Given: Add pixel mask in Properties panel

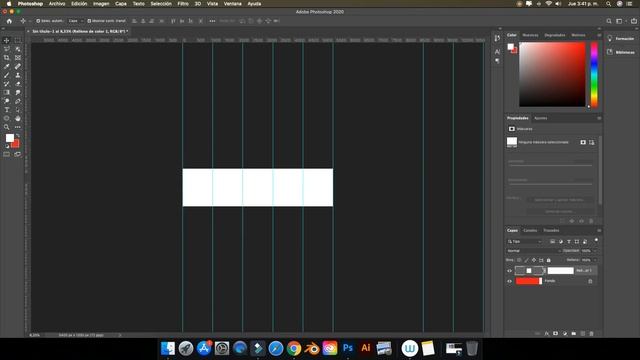Looking at the screenshot, I should [583, 142].
